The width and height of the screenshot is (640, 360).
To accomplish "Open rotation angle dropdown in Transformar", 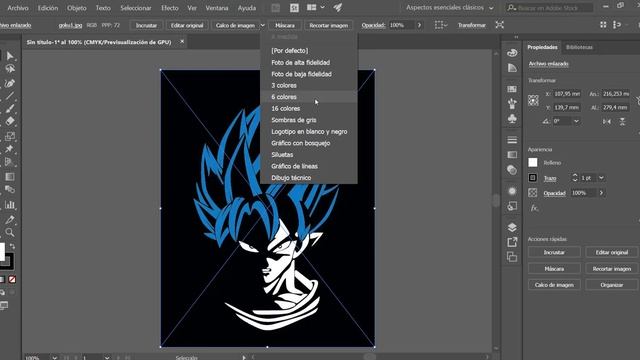I will pos(576,121).
